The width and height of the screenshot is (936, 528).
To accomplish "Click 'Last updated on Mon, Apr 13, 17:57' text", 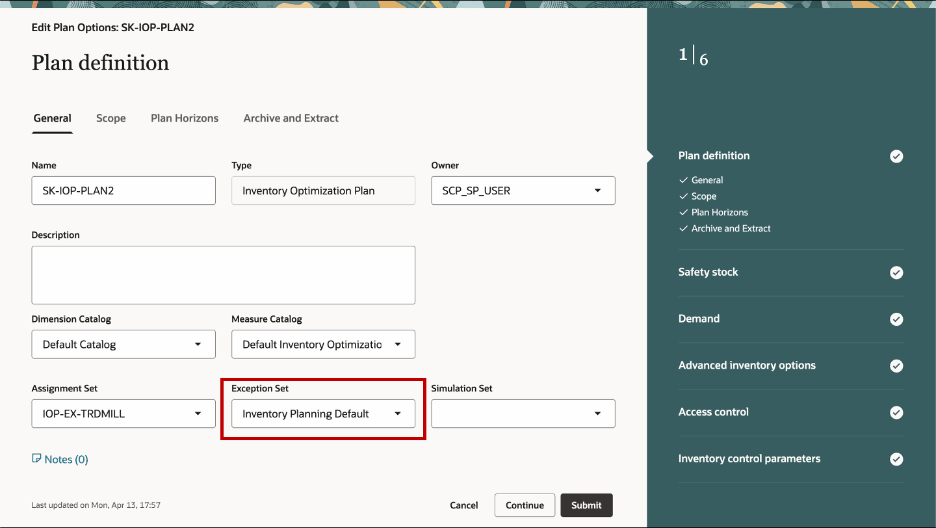I will click(96, 505).
